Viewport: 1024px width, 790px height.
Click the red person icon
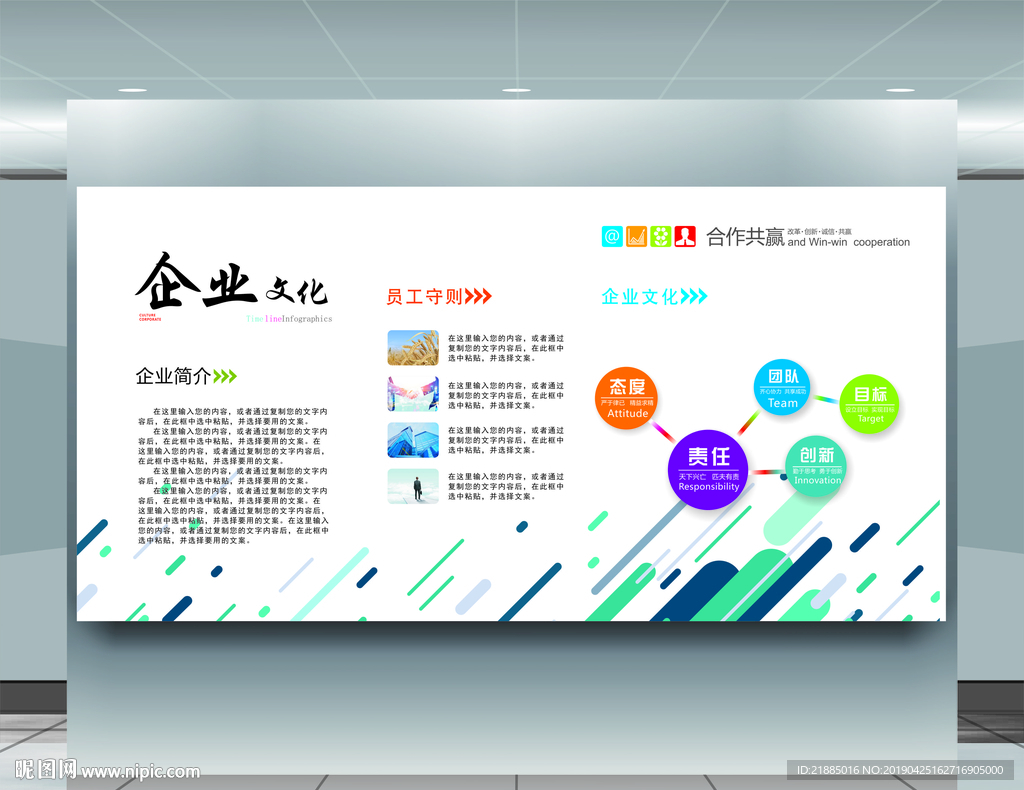click(685, 236)
